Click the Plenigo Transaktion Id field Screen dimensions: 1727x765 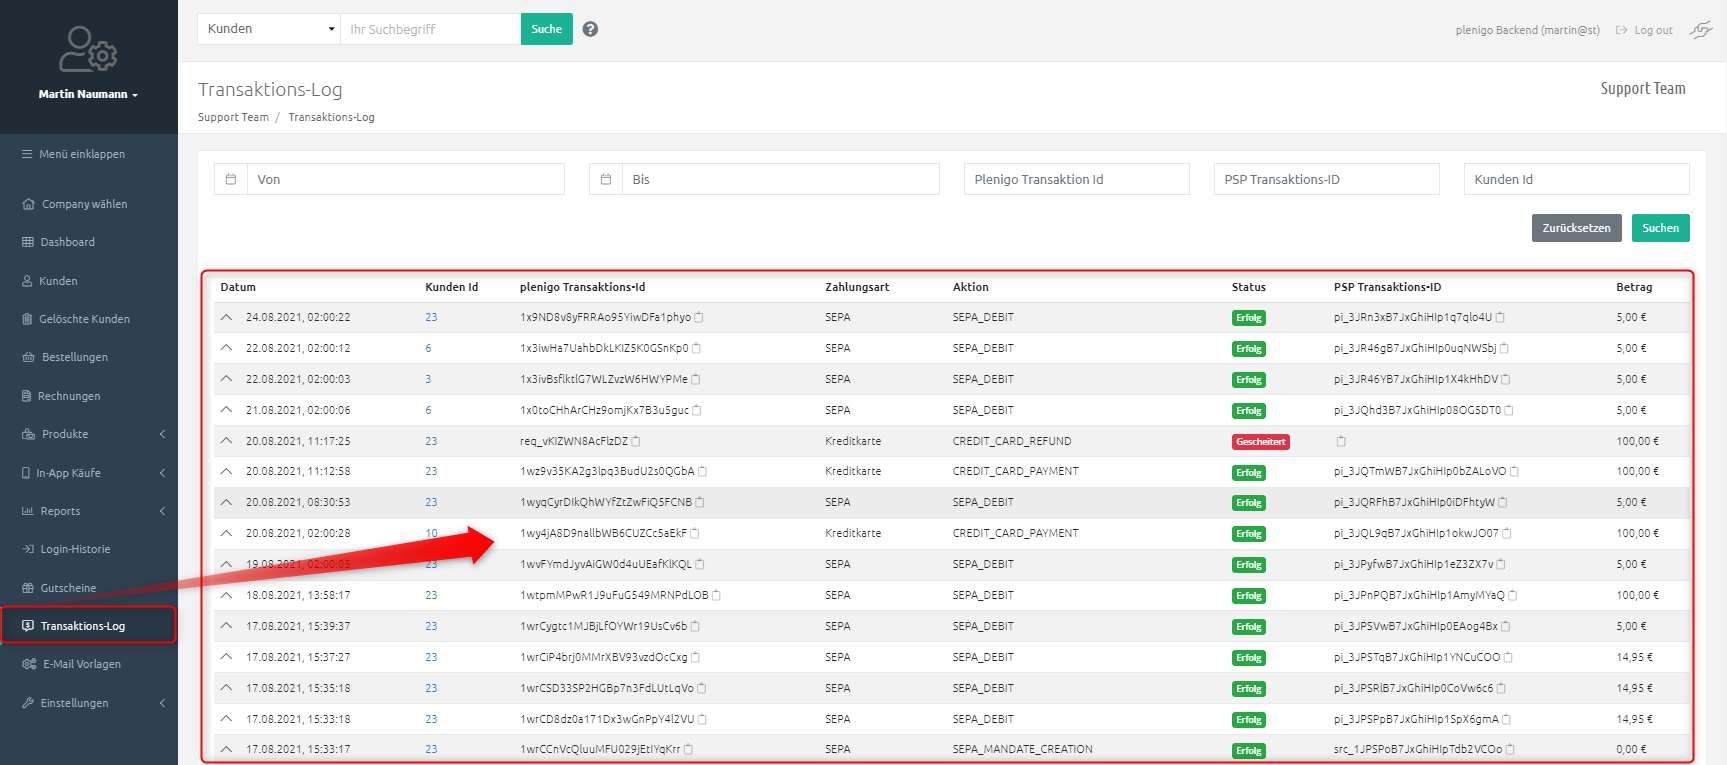(x=1077, y=179)
